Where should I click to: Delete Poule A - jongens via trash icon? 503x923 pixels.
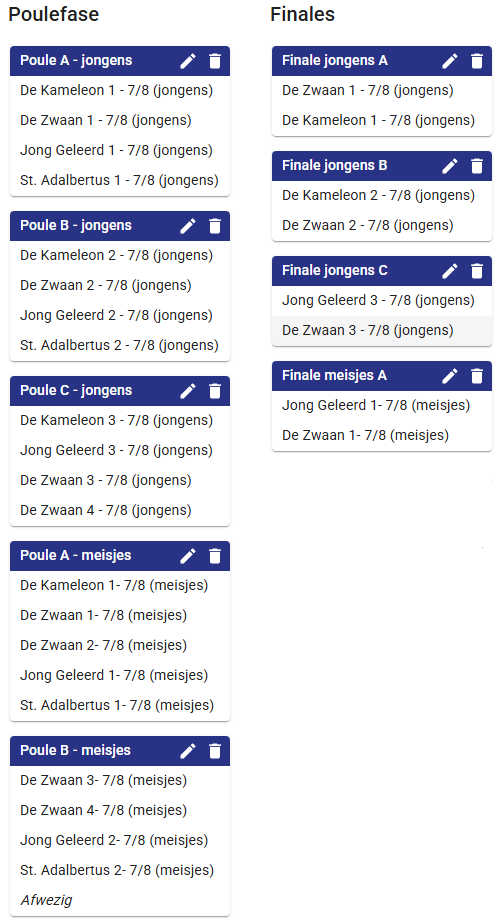coord(215,61)
